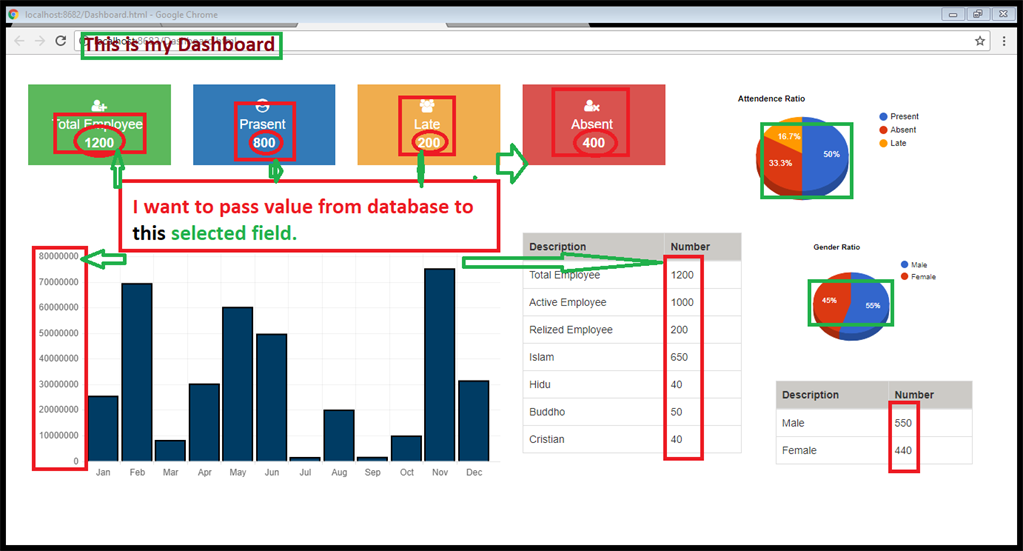Screen dimensions: 1023x551
Task: Click the 'Jul' month axis label
Action: point(305,472)
